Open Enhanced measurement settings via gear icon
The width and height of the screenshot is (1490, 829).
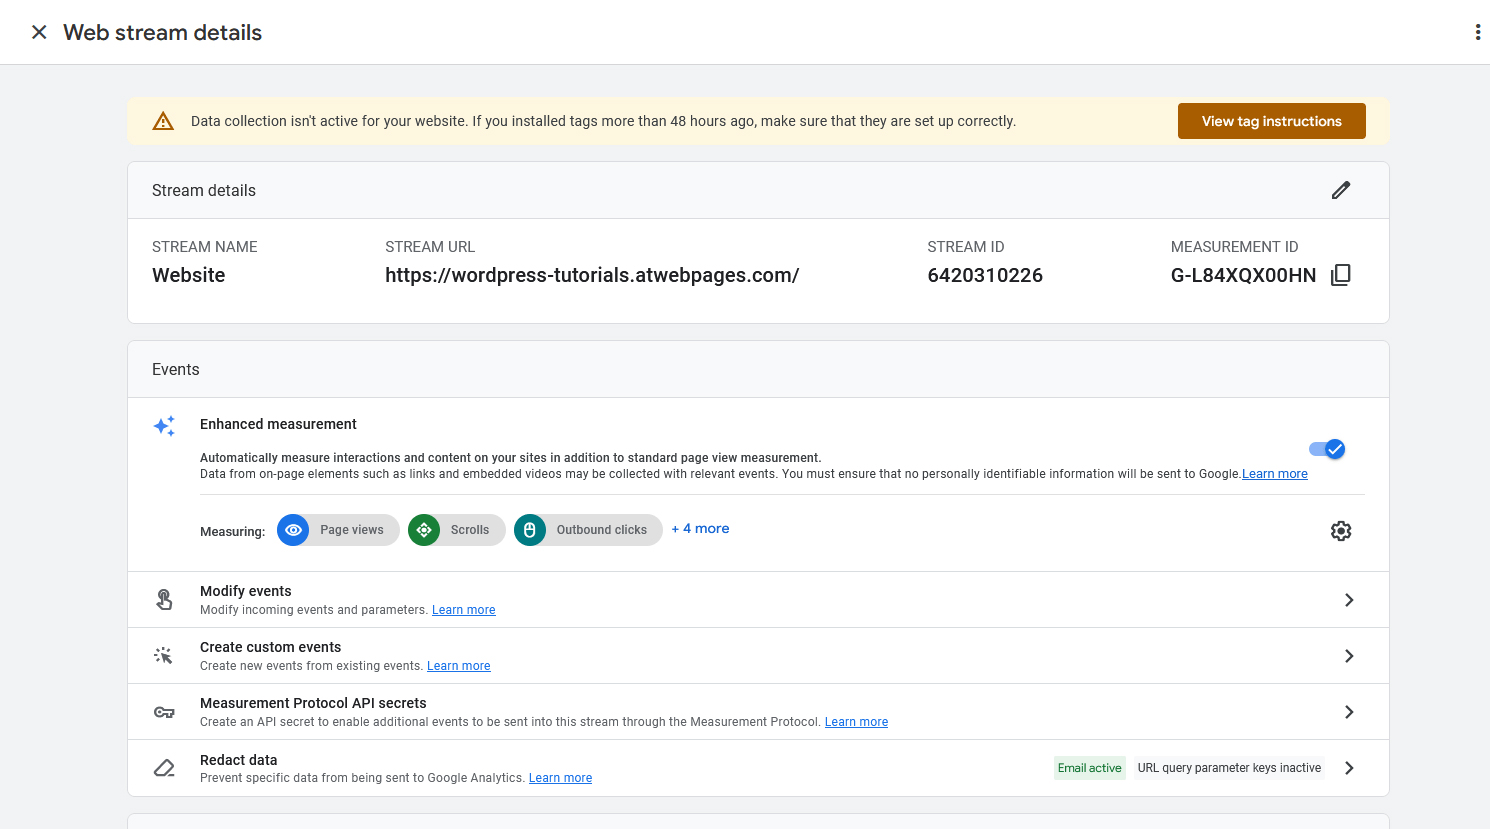[x=1341, y=531]
